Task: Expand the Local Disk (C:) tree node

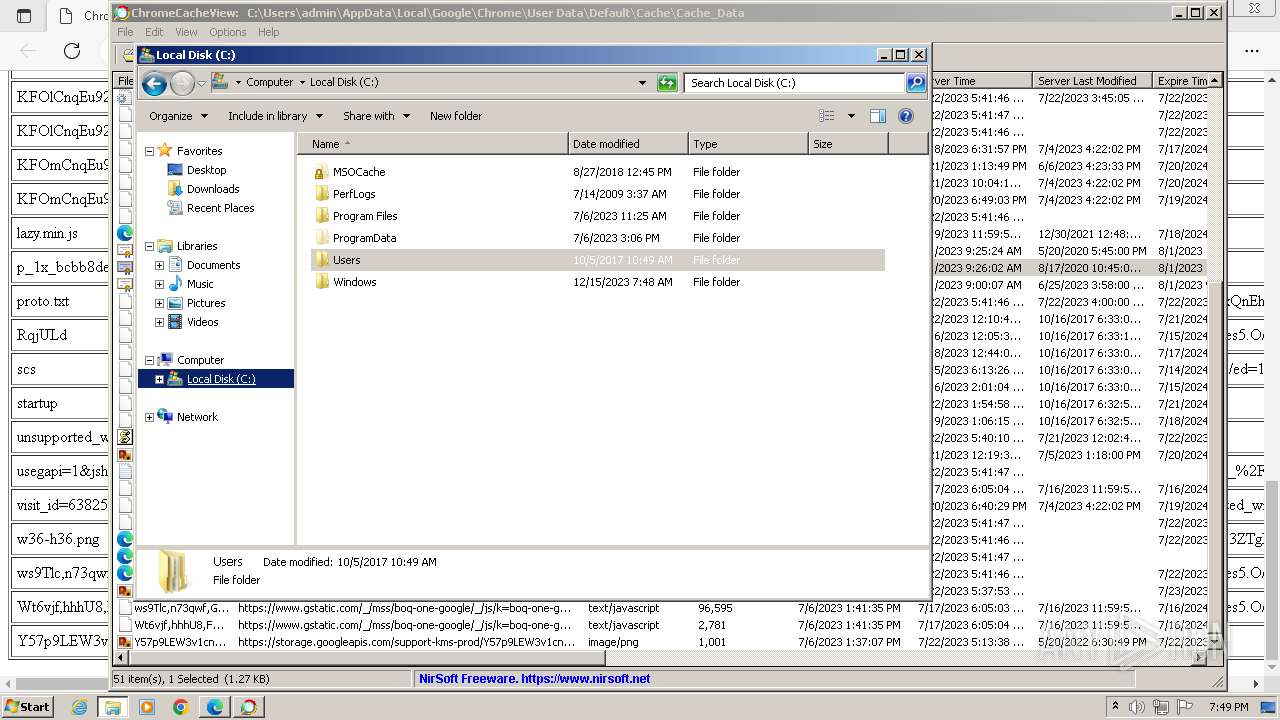Action: click(159, 379)
